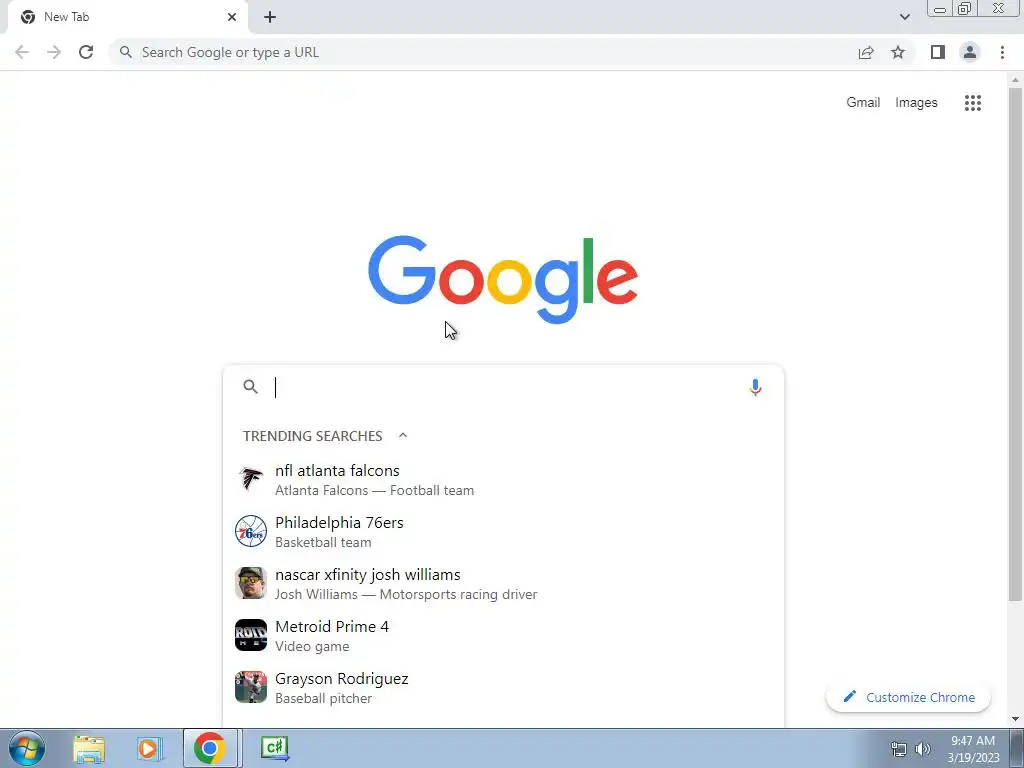Click the Chrome taskbar icon
Image resolution: width=1024 pixels, height=768 pixels.
210,748
